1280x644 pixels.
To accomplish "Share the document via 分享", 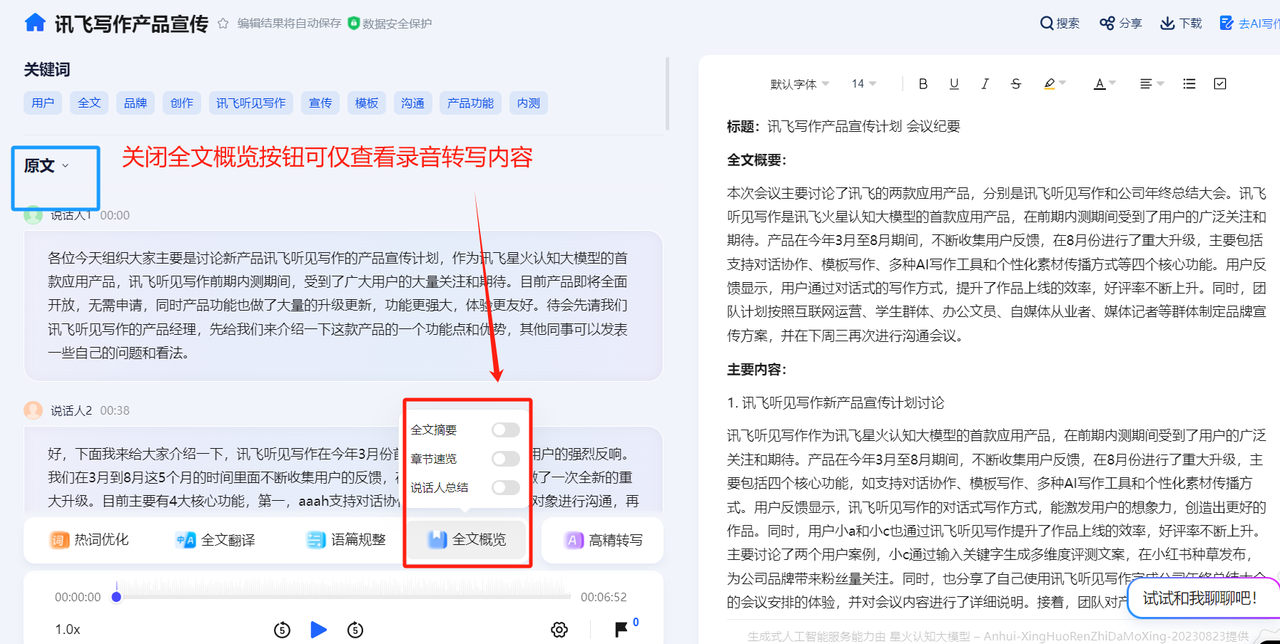I will pyautogui.click(x=1121, y=23).
